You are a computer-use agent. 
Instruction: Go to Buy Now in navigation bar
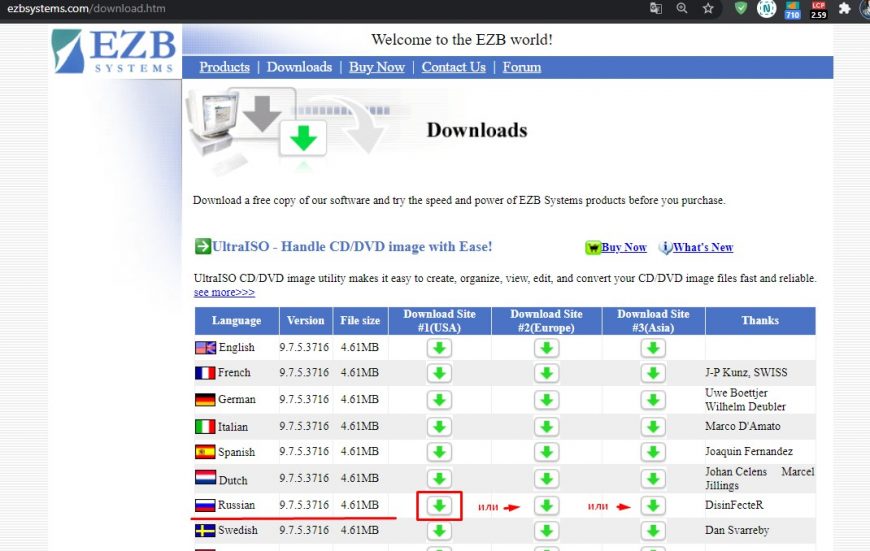(x=377, y=67)
